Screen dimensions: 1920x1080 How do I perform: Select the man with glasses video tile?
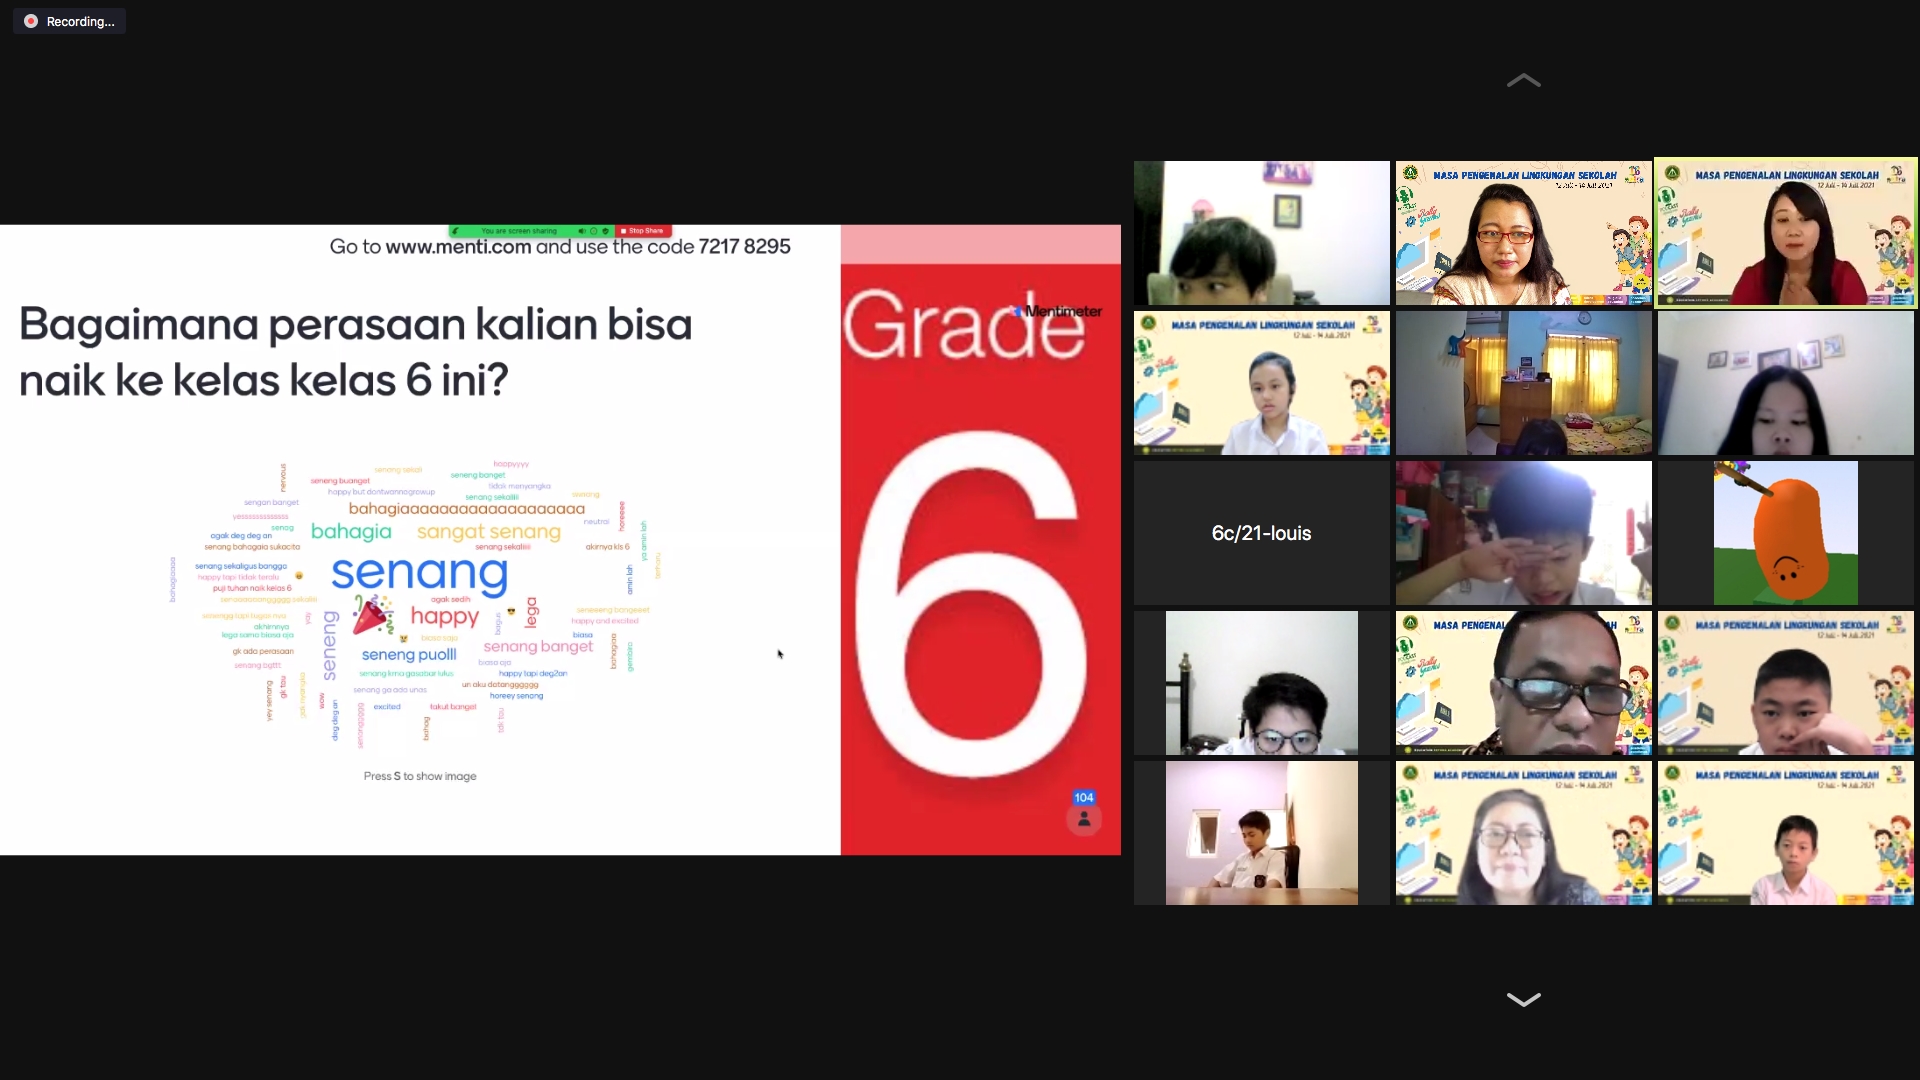click(x=1523, y=683)
